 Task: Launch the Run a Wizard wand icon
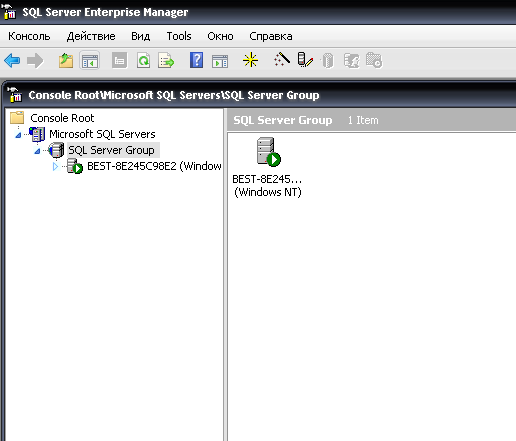[x=282, y=59]
